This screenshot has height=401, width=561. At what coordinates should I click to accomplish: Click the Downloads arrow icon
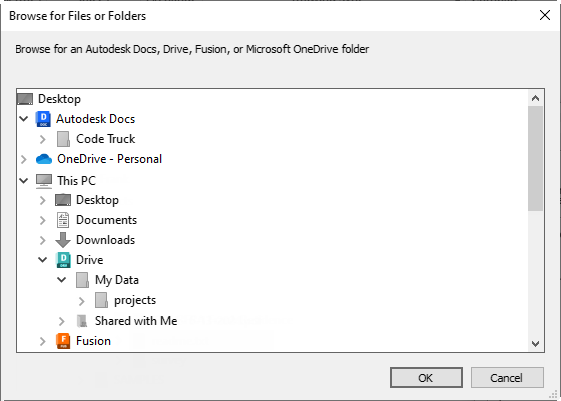63,240
